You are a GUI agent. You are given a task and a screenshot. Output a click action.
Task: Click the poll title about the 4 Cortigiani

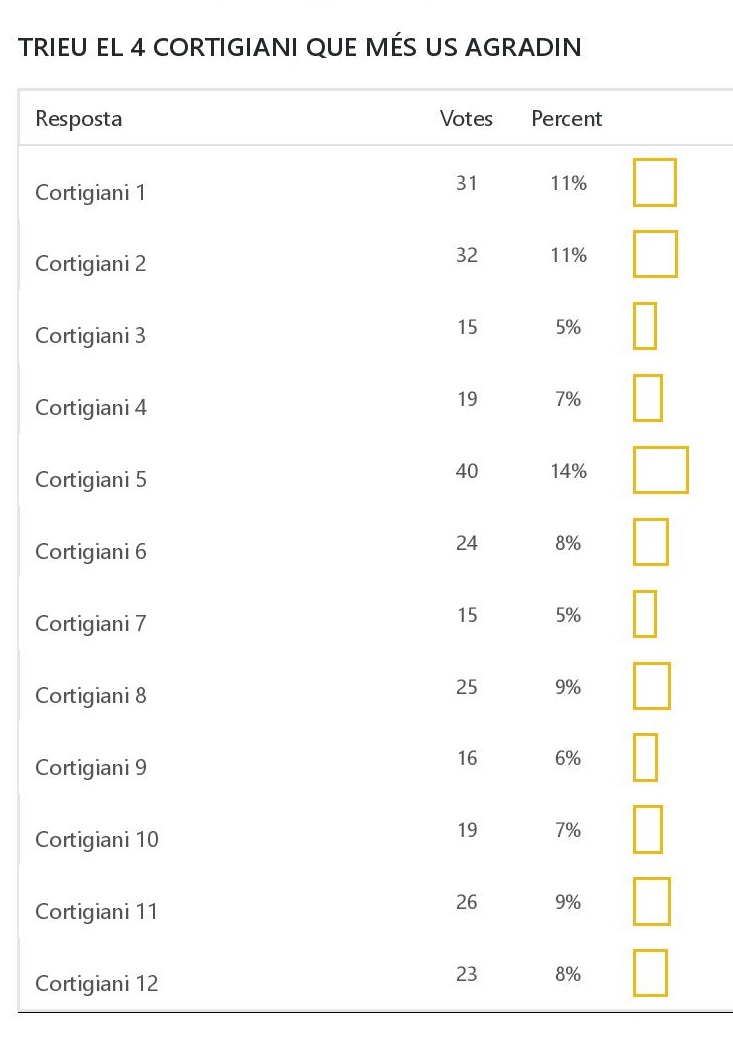[x=300, y=47]
